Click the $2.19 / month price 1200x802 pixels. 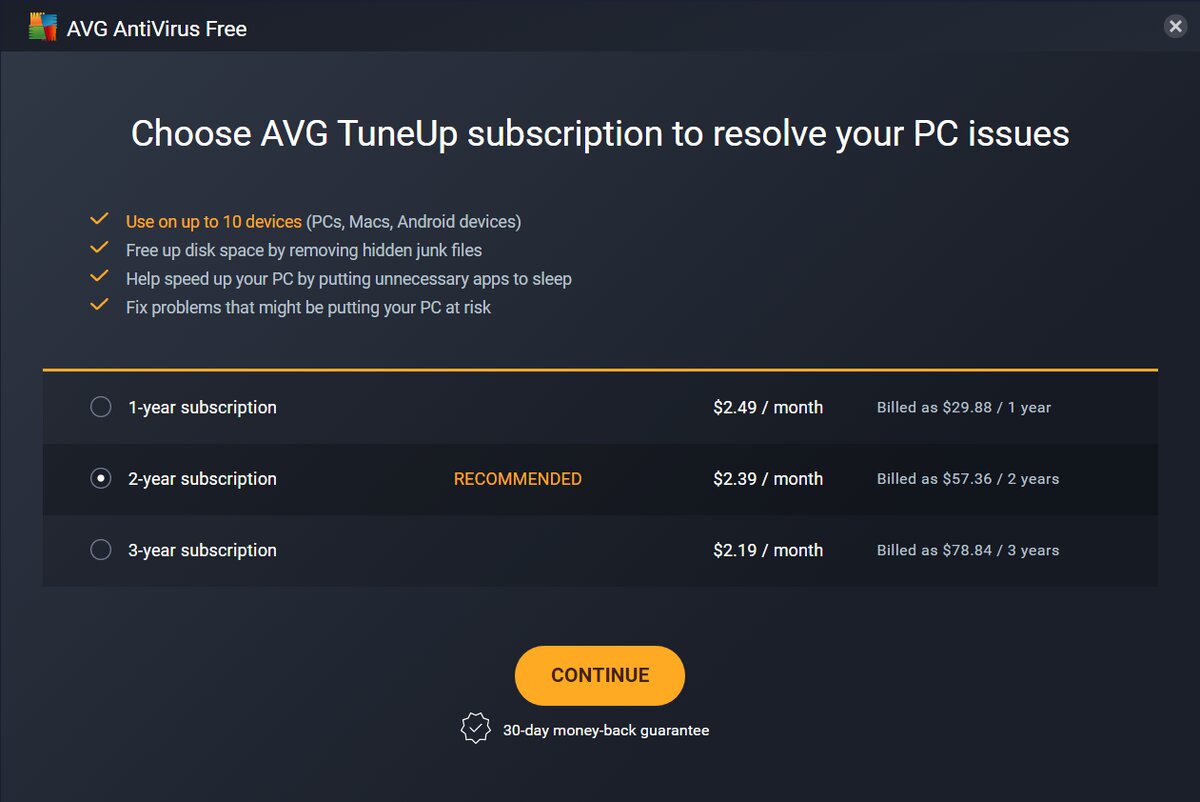(768, 550)
